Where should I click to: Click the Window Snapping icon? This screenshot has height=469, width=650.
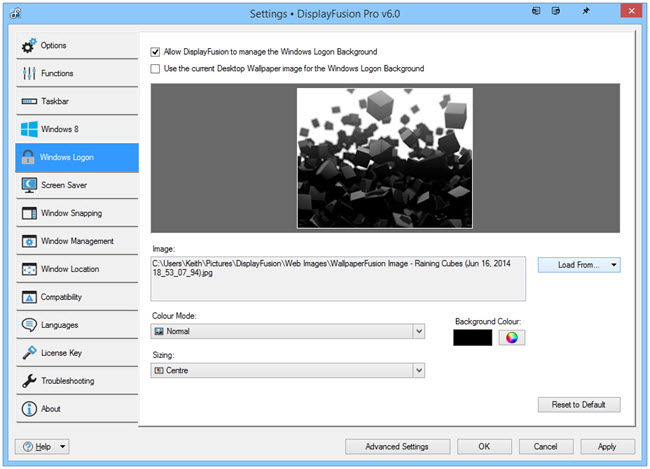click(x=29, y=213)
